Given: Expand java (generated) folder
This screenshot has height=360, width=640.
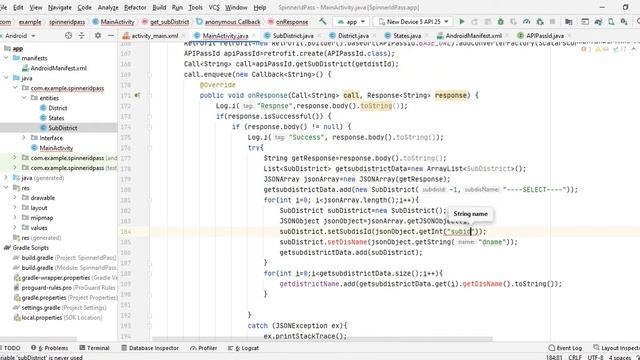Looking at the screenshot, I should point(6,178).
